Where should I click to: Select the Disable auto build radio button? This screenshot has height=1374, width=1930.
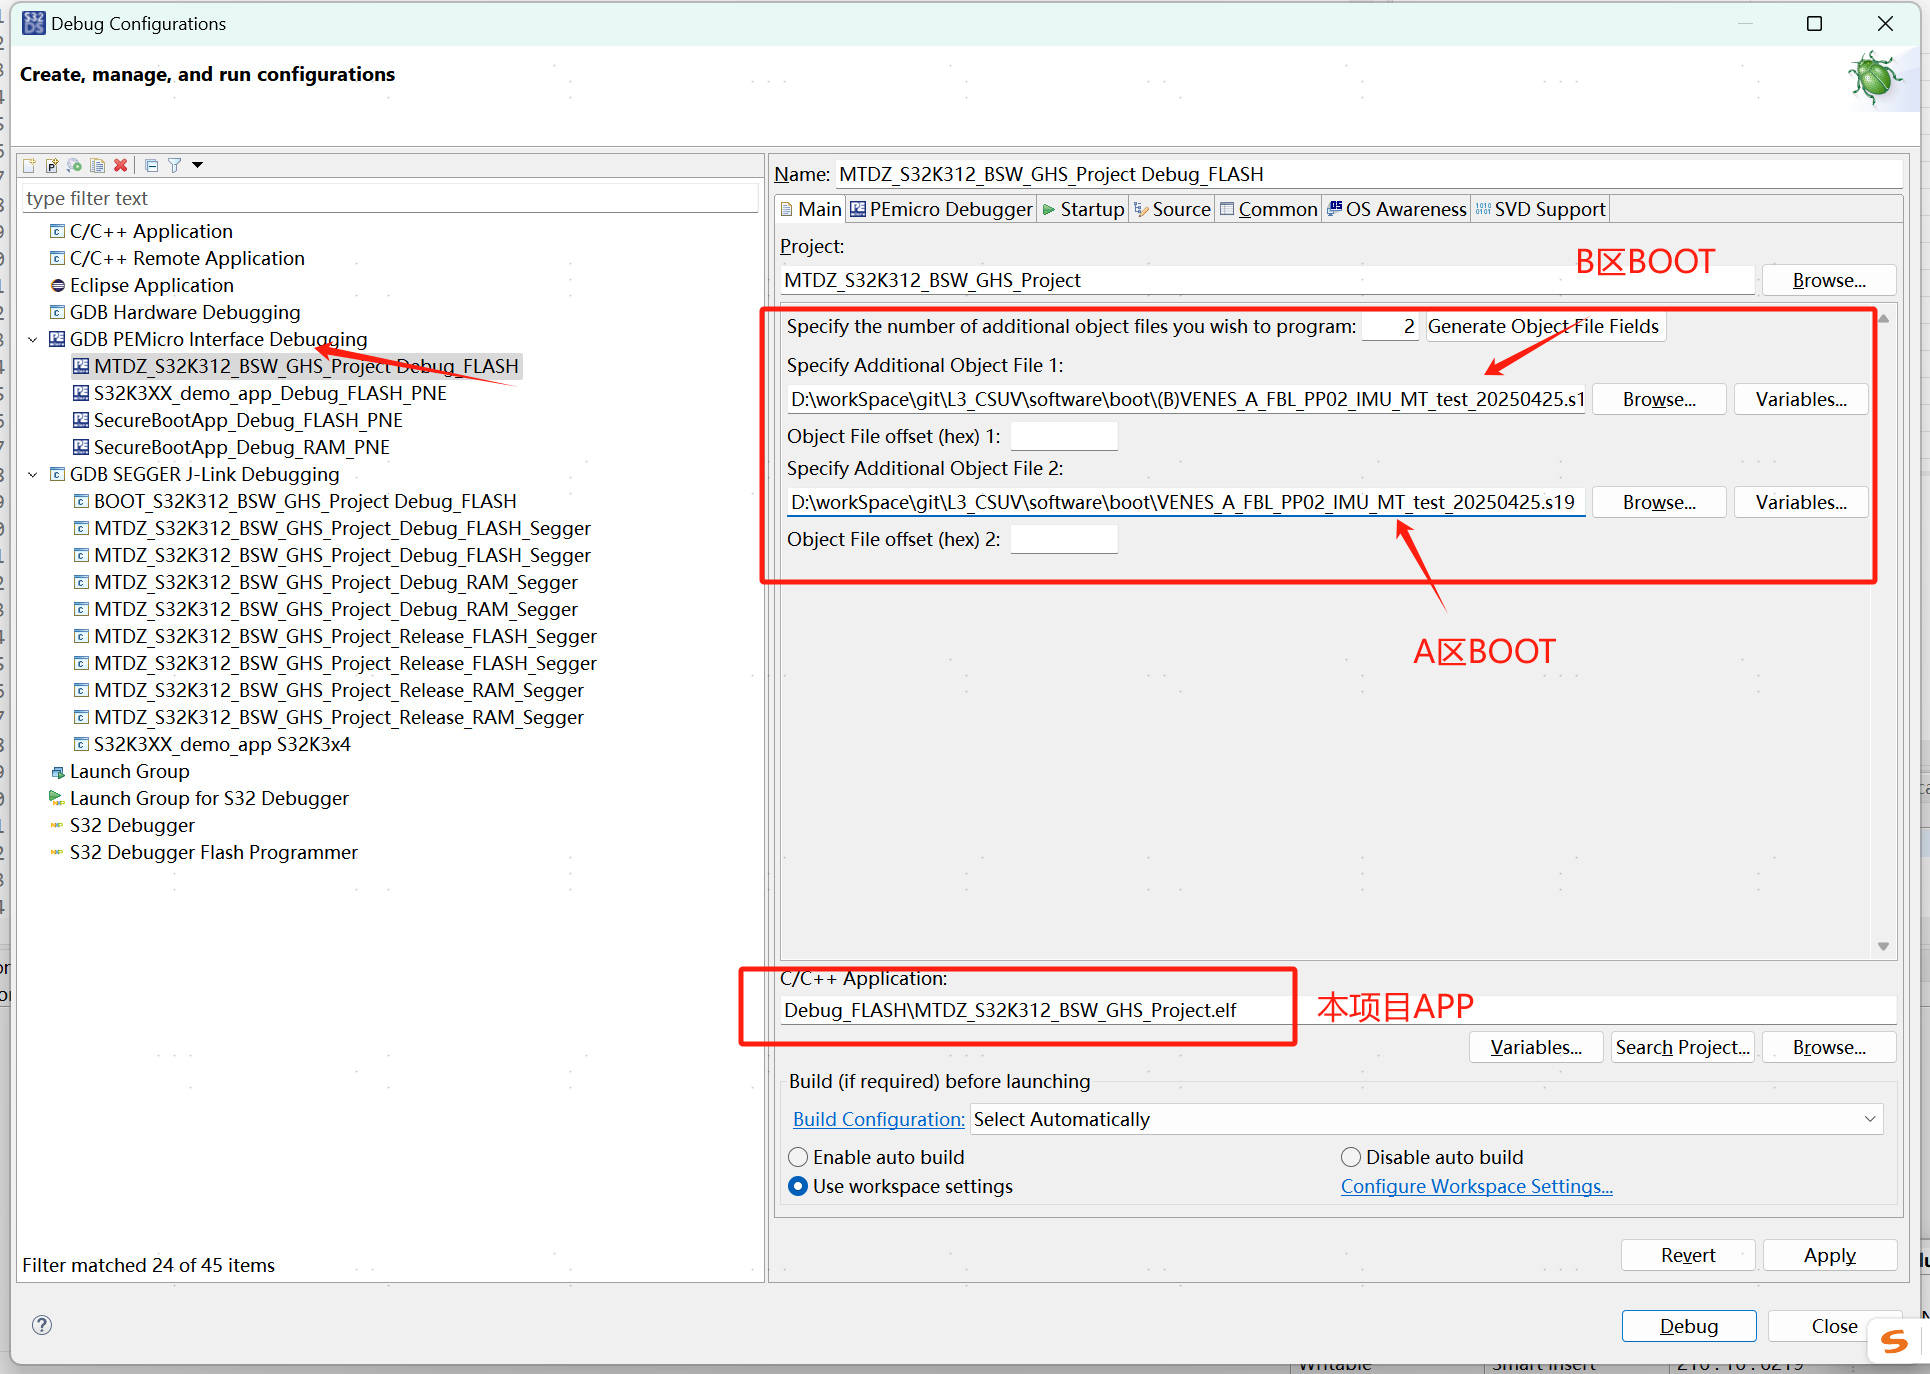coord(1351,1157)
